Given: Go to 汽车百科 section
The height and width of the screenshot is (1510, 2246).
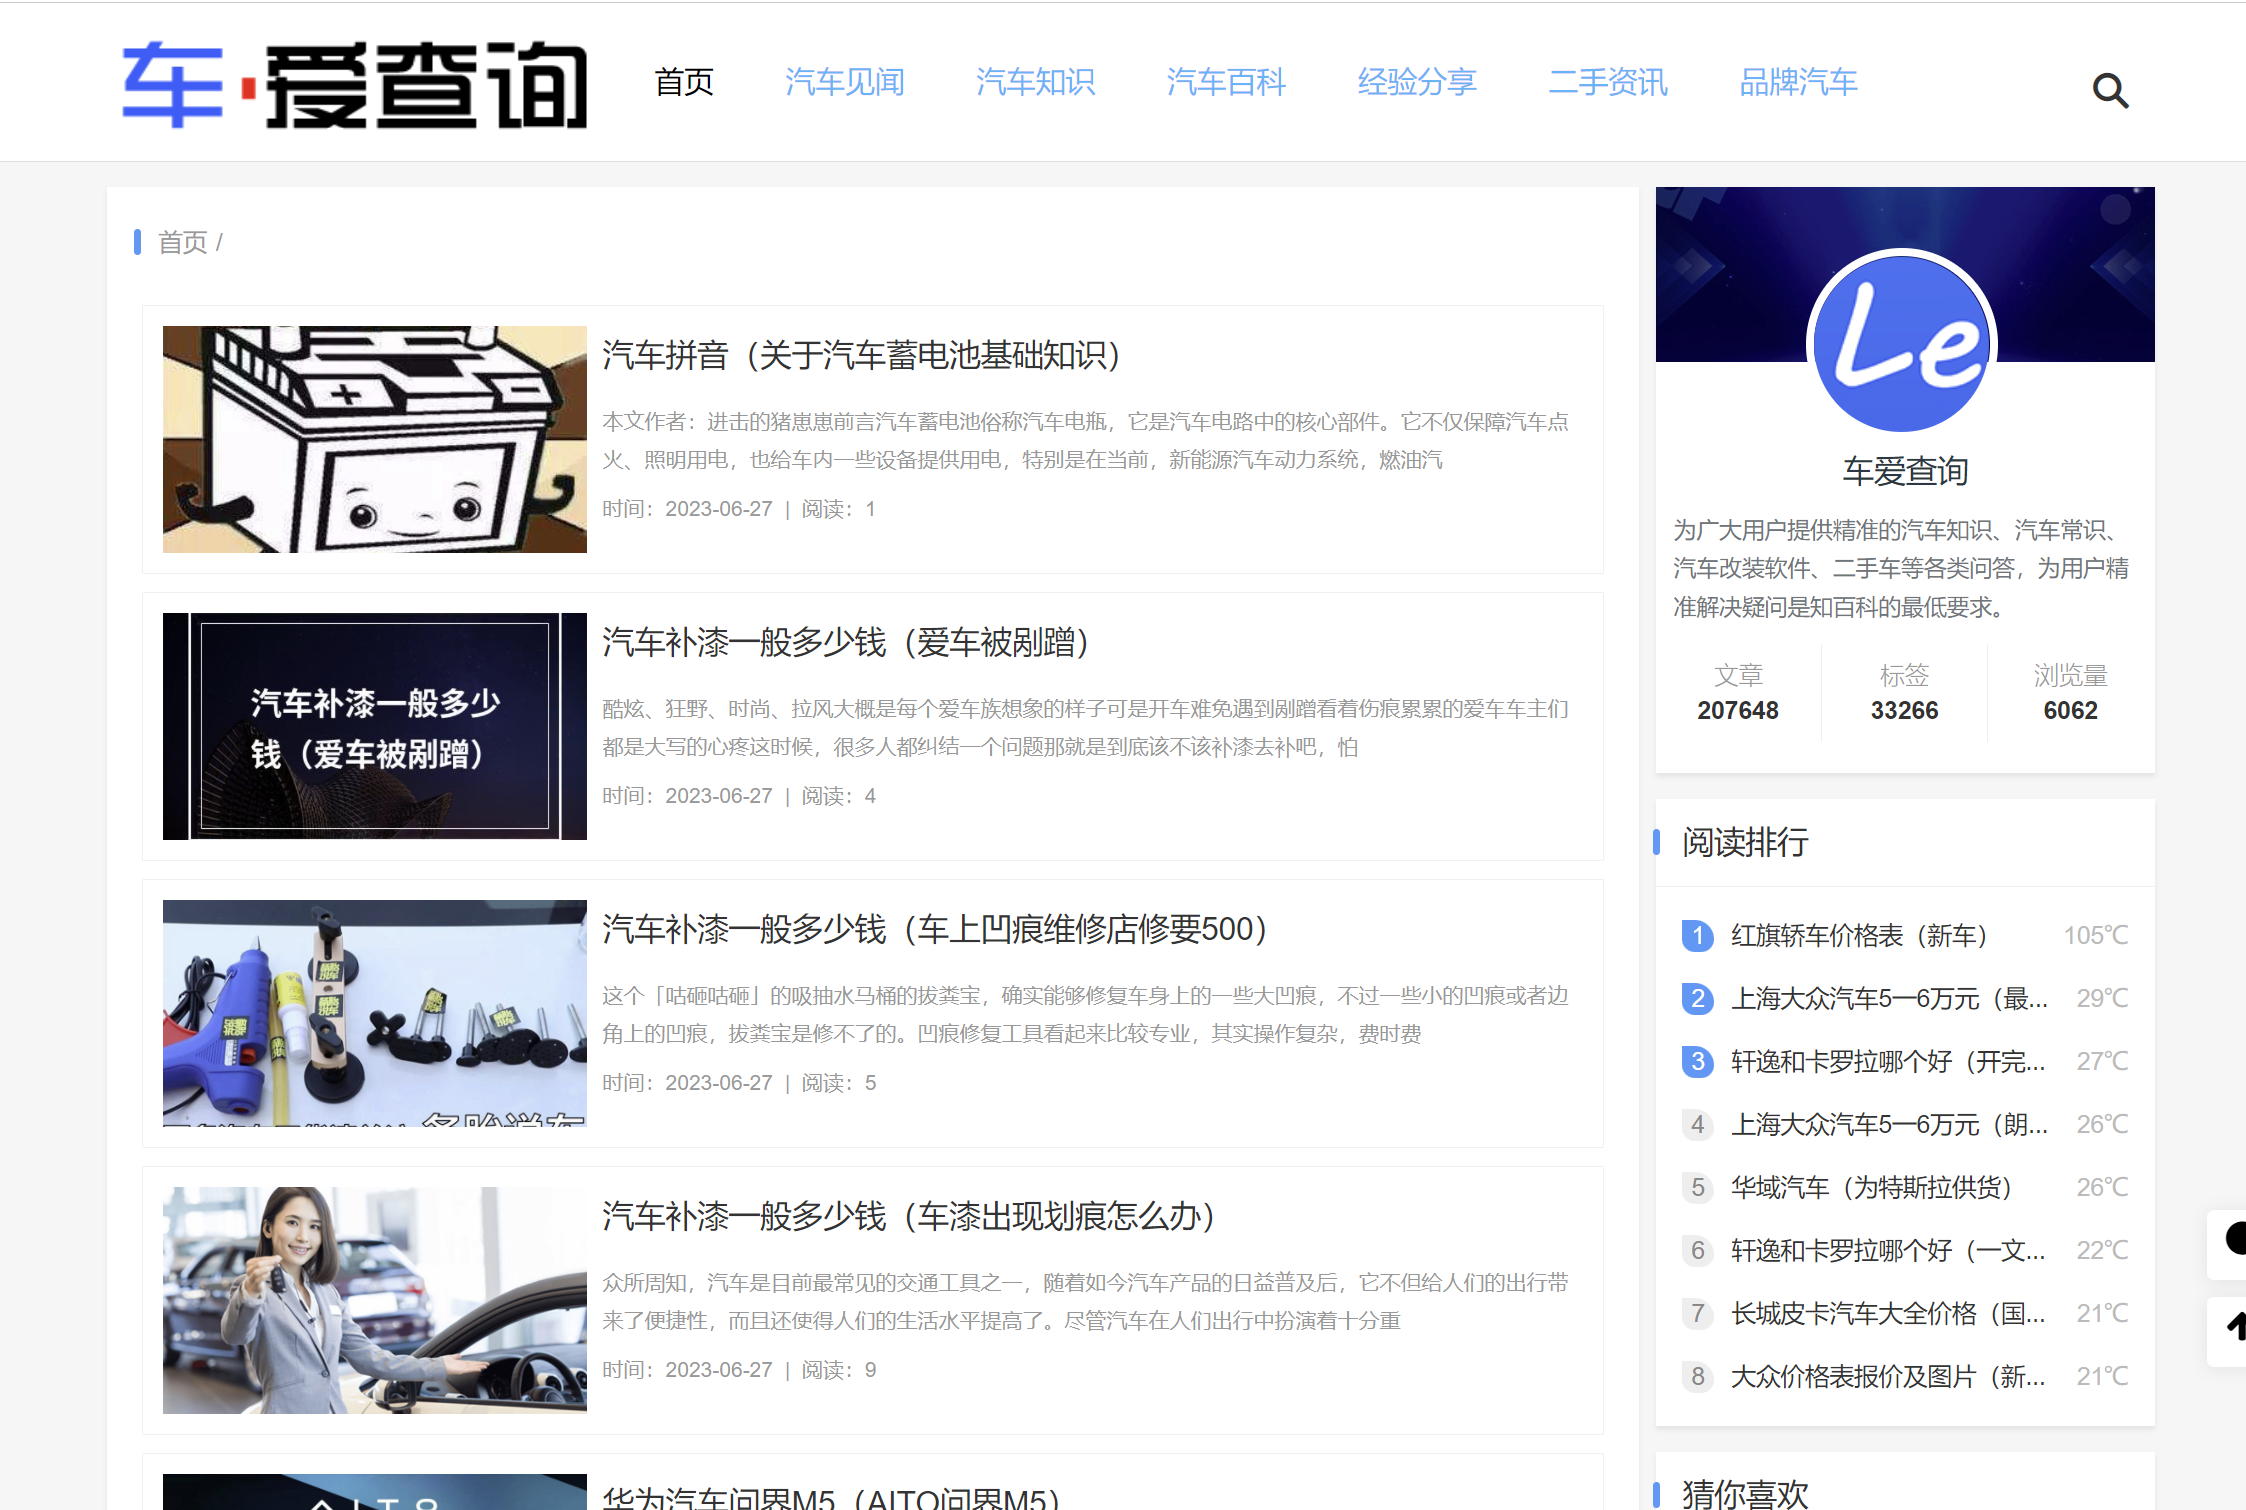Looking at the screenshot, I should click(1226, 82).
